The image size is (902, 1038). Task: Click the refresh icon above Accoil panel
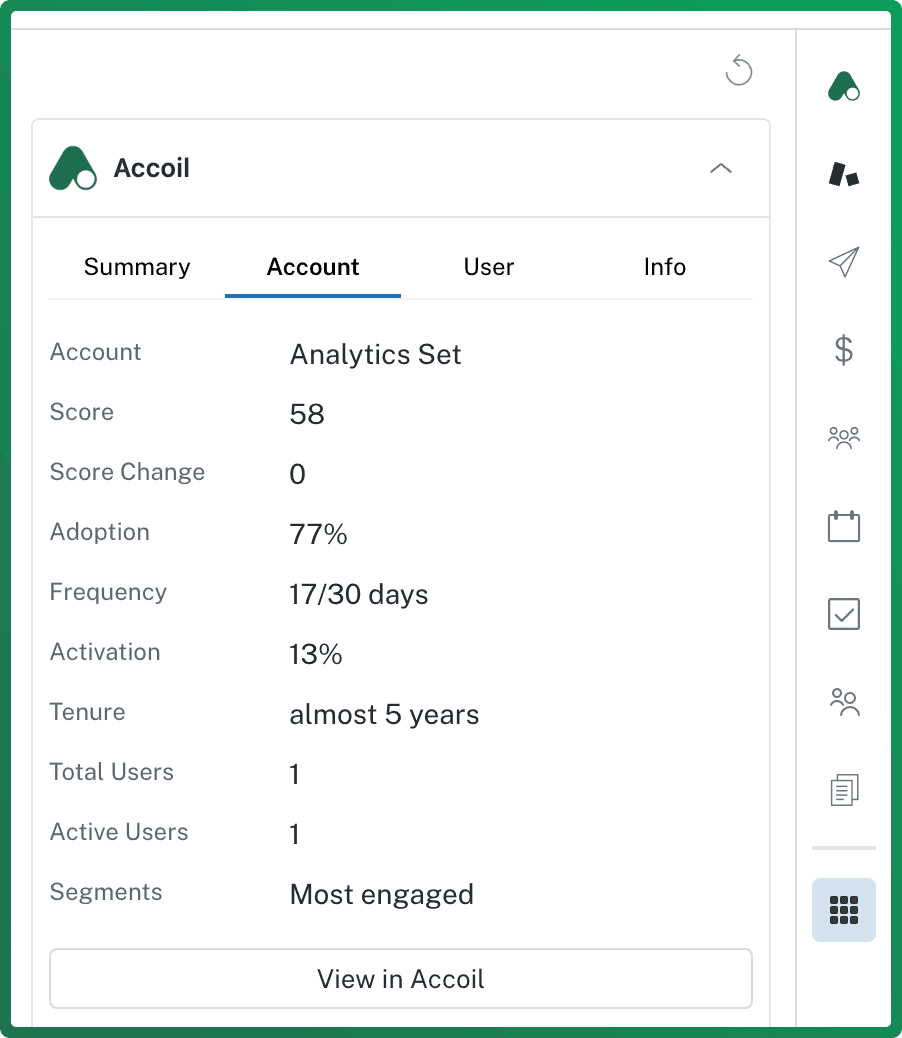click(x=739, y=70)
